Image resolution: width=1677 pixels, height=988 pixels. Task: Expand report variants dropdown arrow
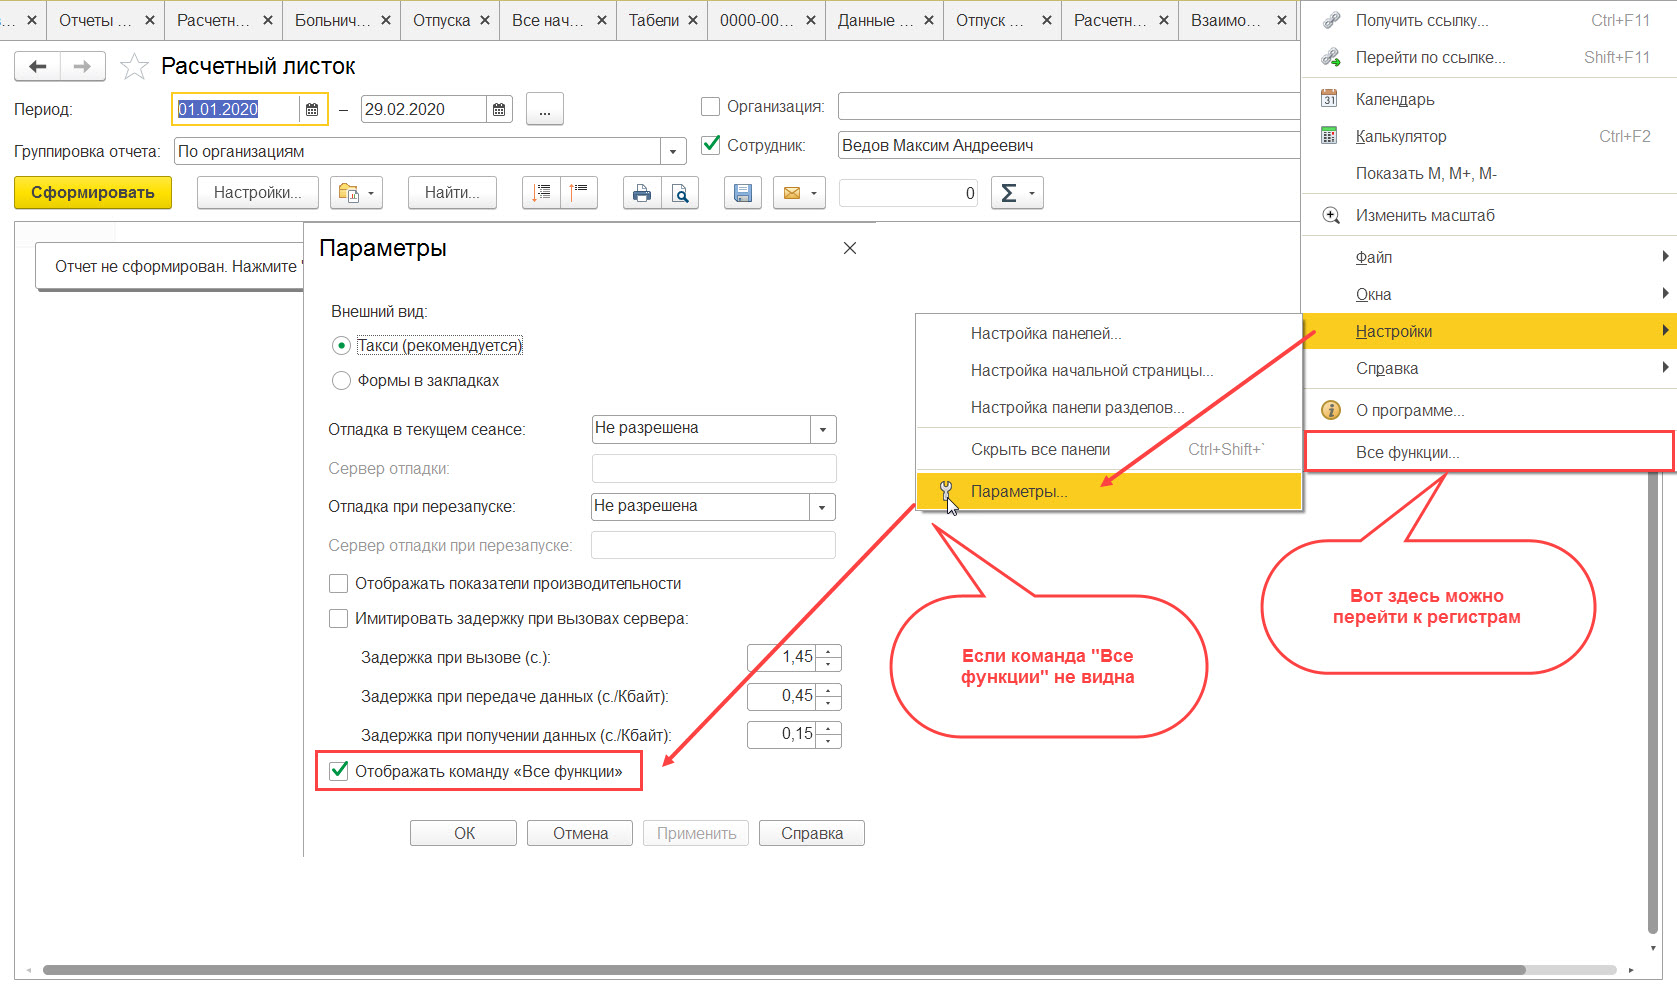coord(371,193)
